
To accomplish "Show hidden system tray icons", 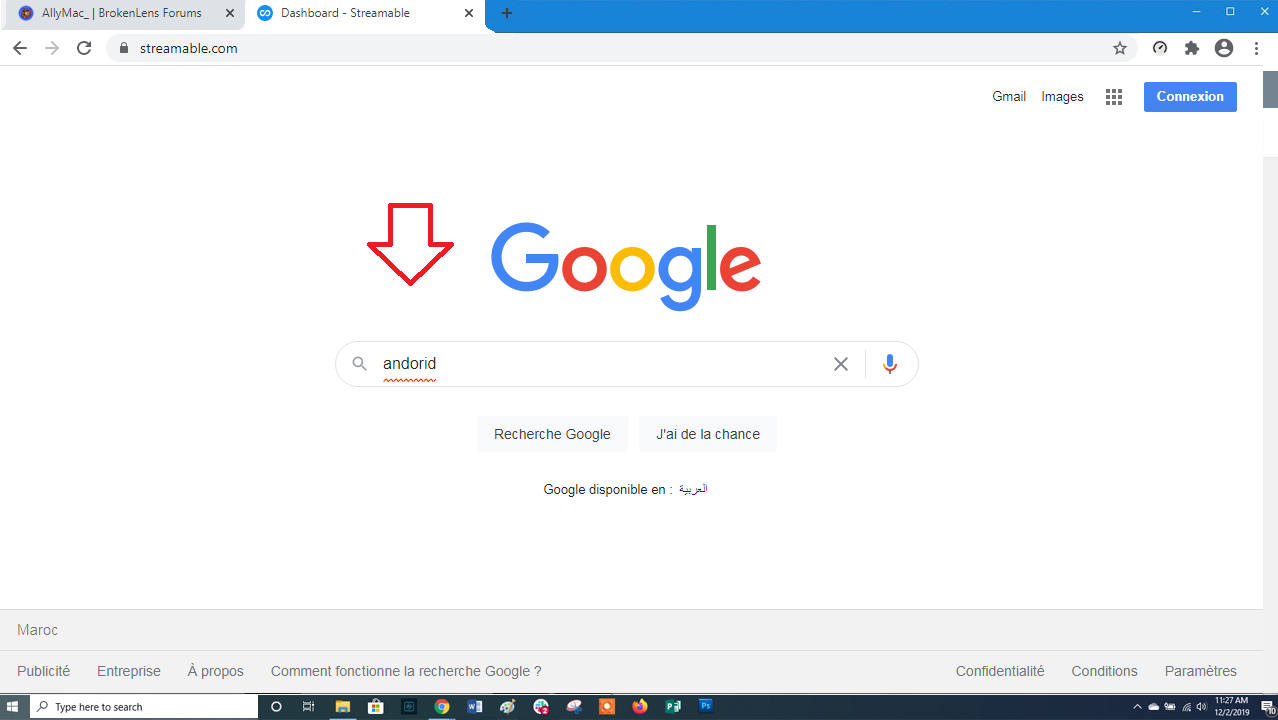I will pos(1137,706).
